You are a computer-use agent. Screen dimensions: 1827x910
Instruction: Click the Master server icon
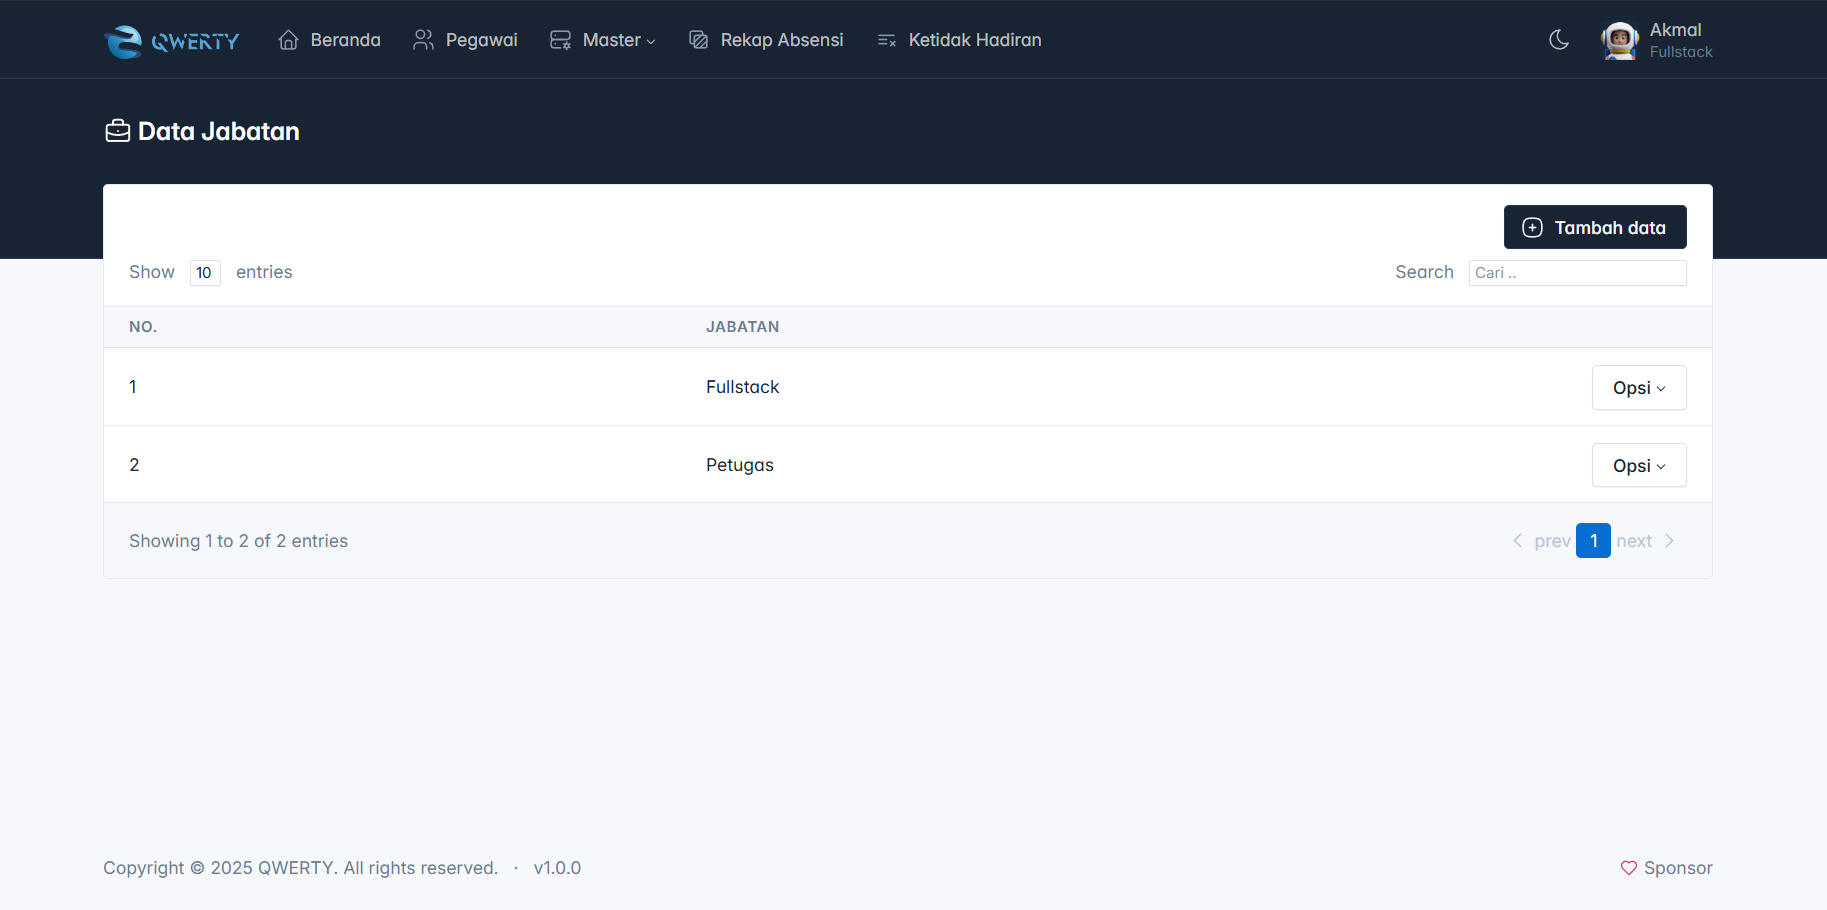[x=561, y=40]
